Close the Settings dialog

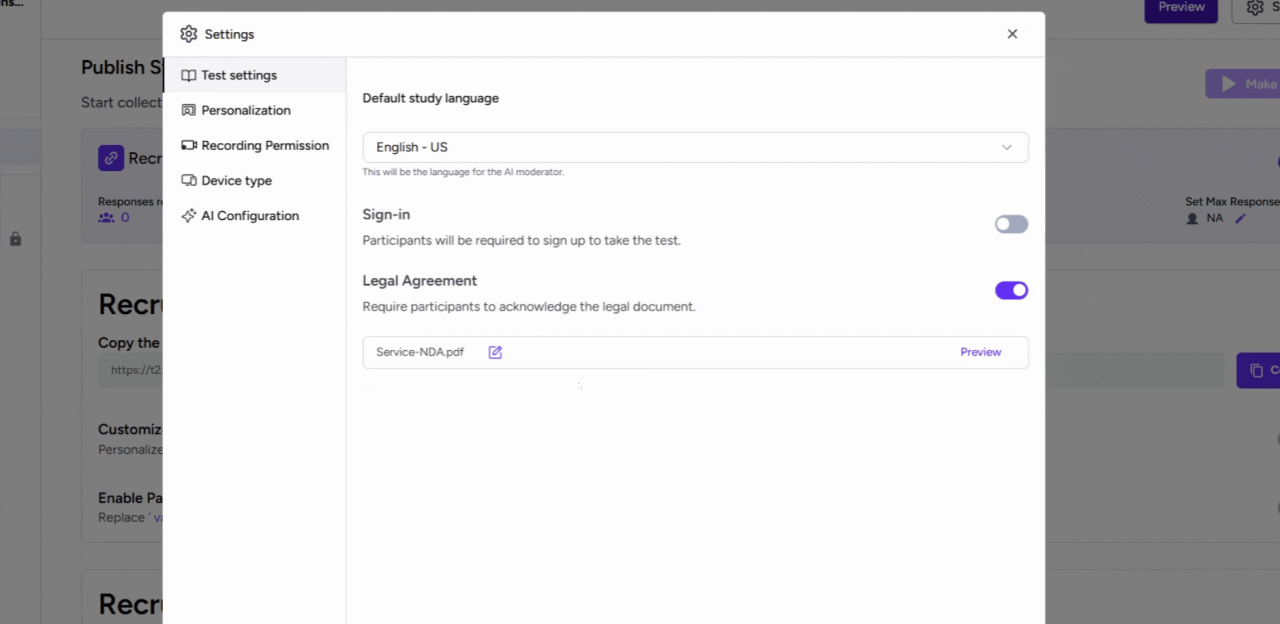click(1012, 33)
